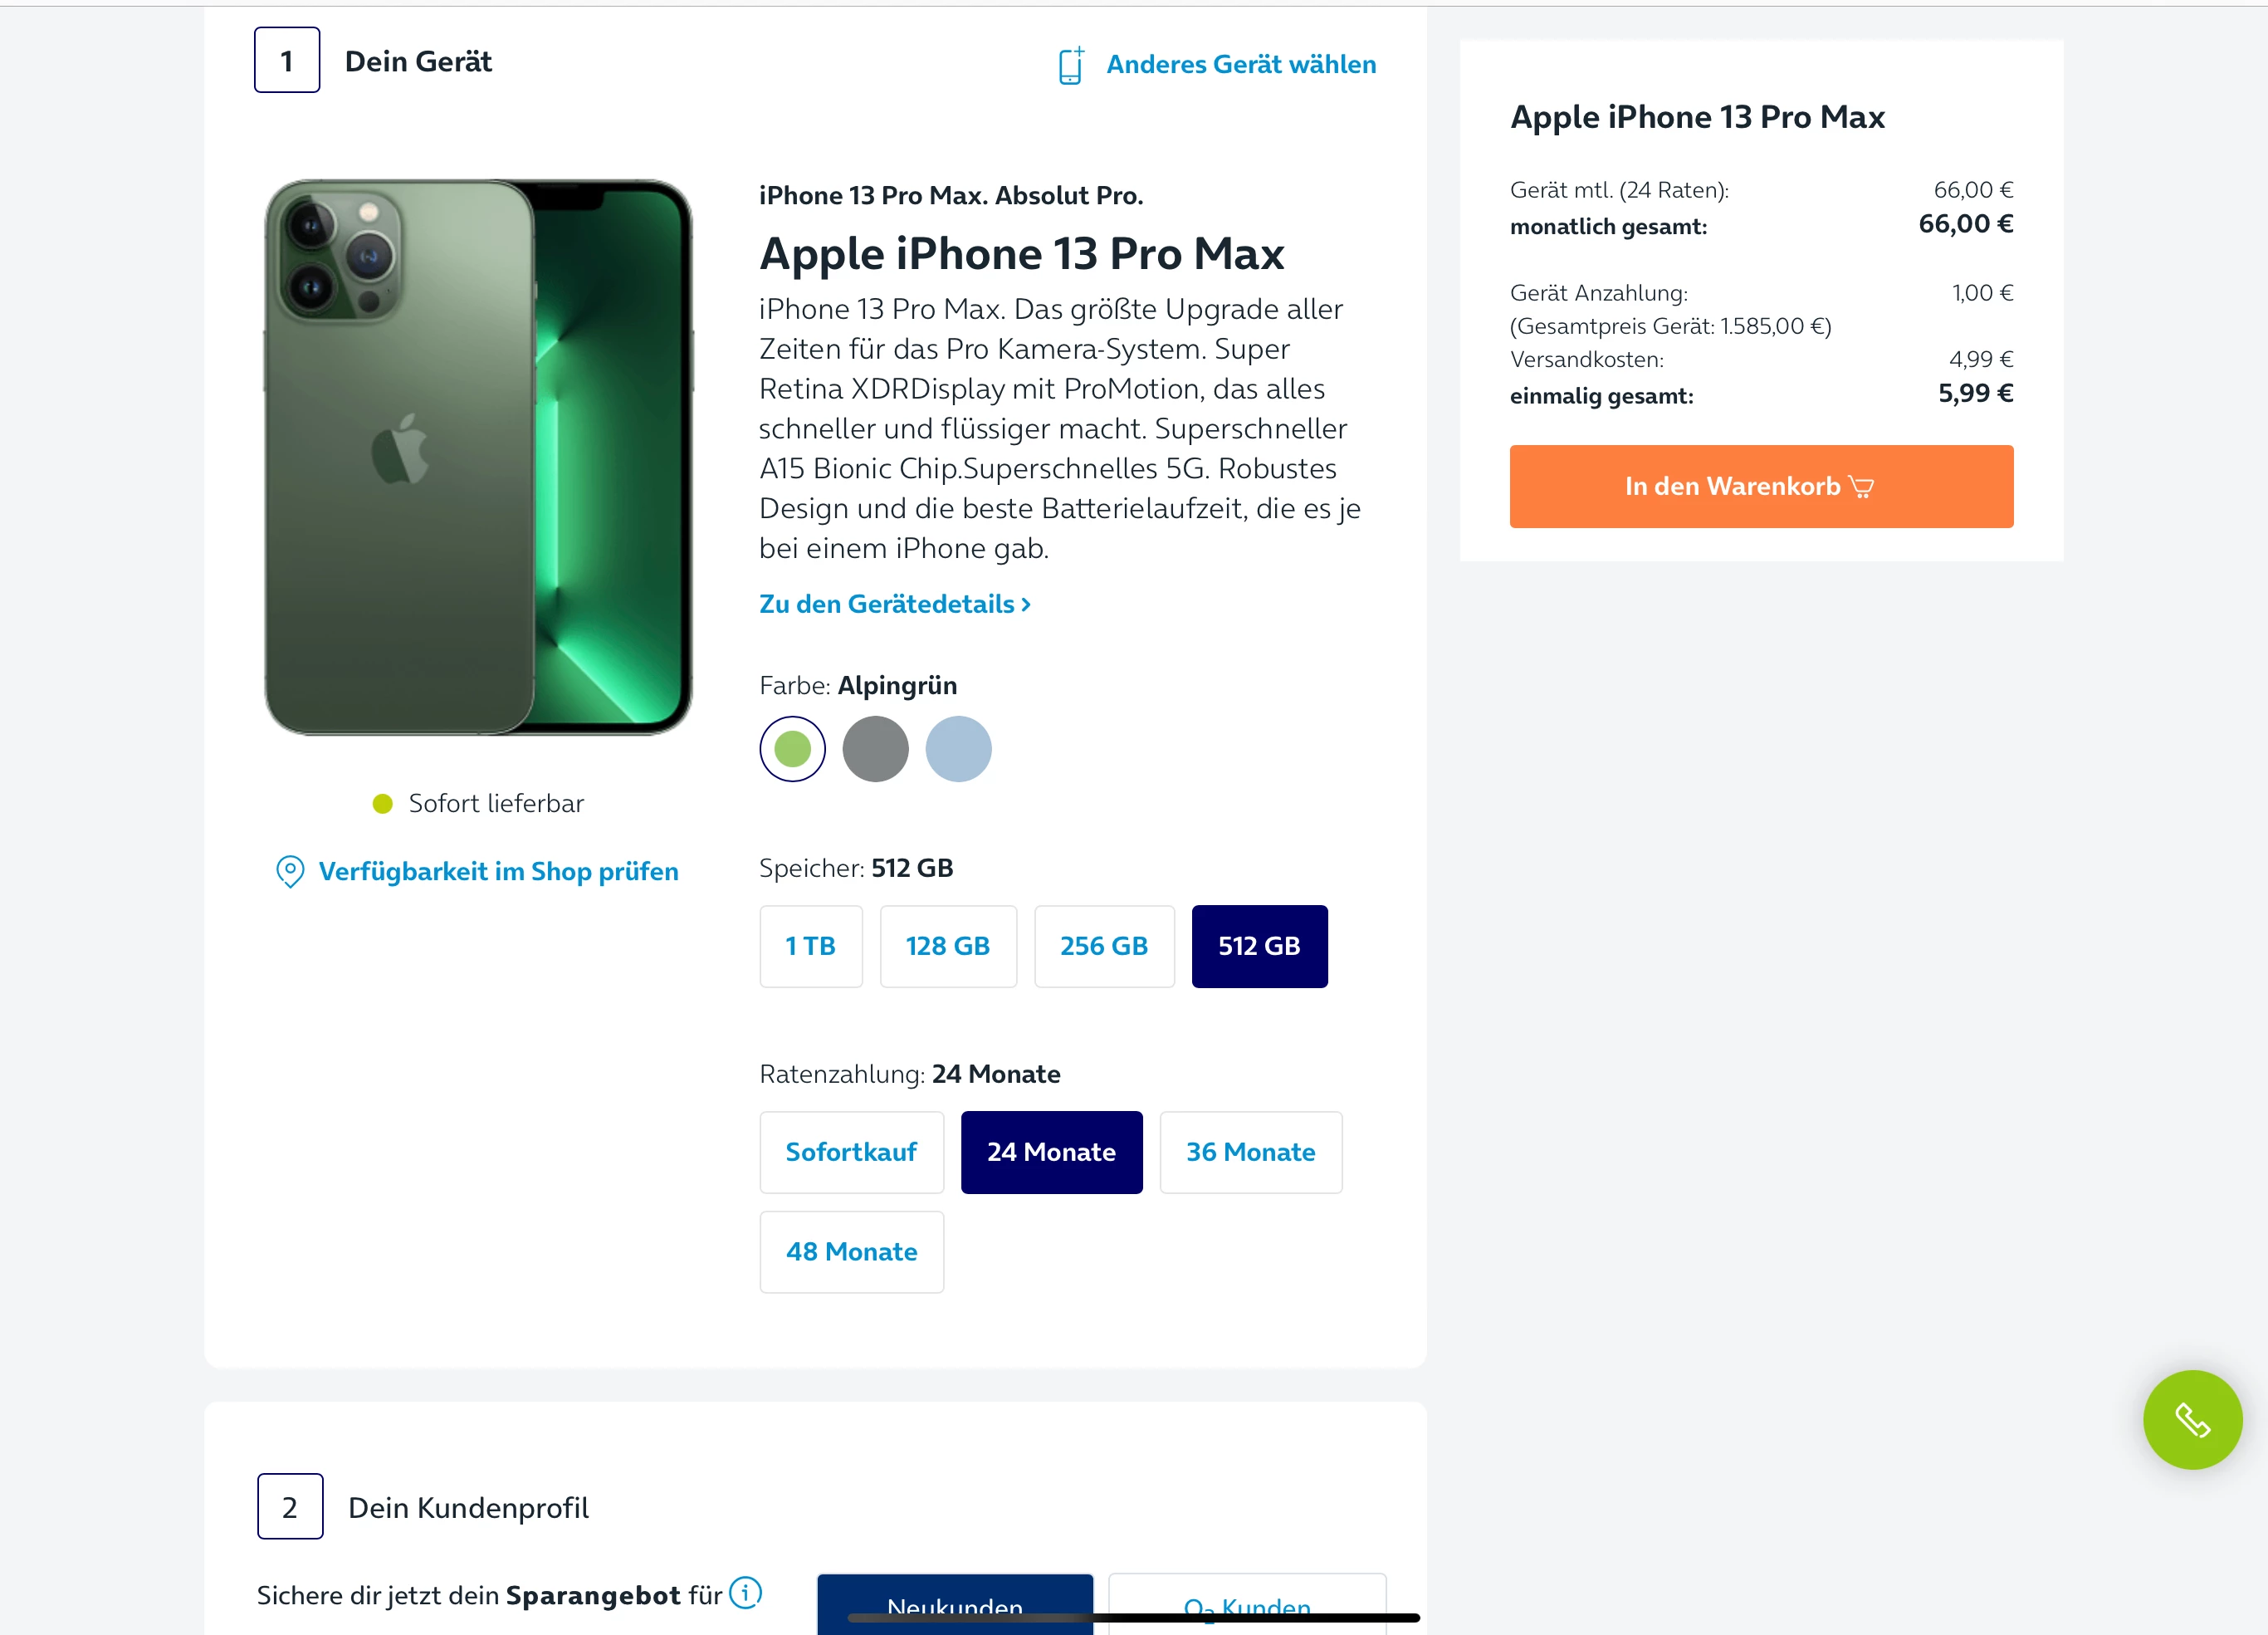Choose Sofortkauf payment option

(851, 1152)
